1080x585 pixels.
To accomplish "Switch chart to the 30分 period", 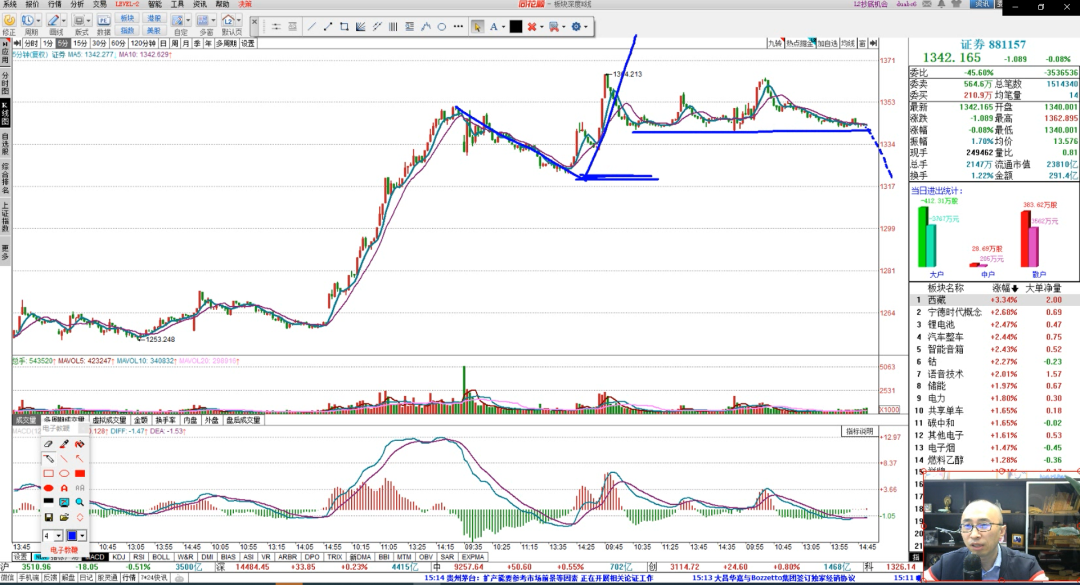I will tap(99, 43).
